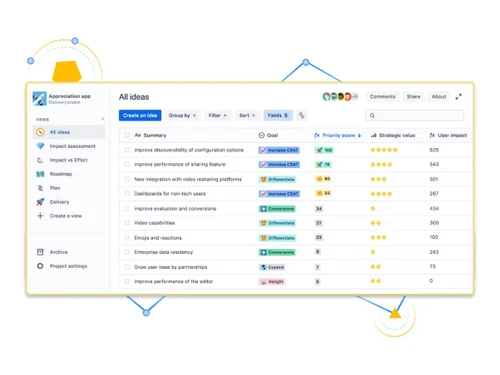This screenshot has width=500, height=375.
Task: Check 'Improve discoverability of configuration options' row
Action: point(127,150)
